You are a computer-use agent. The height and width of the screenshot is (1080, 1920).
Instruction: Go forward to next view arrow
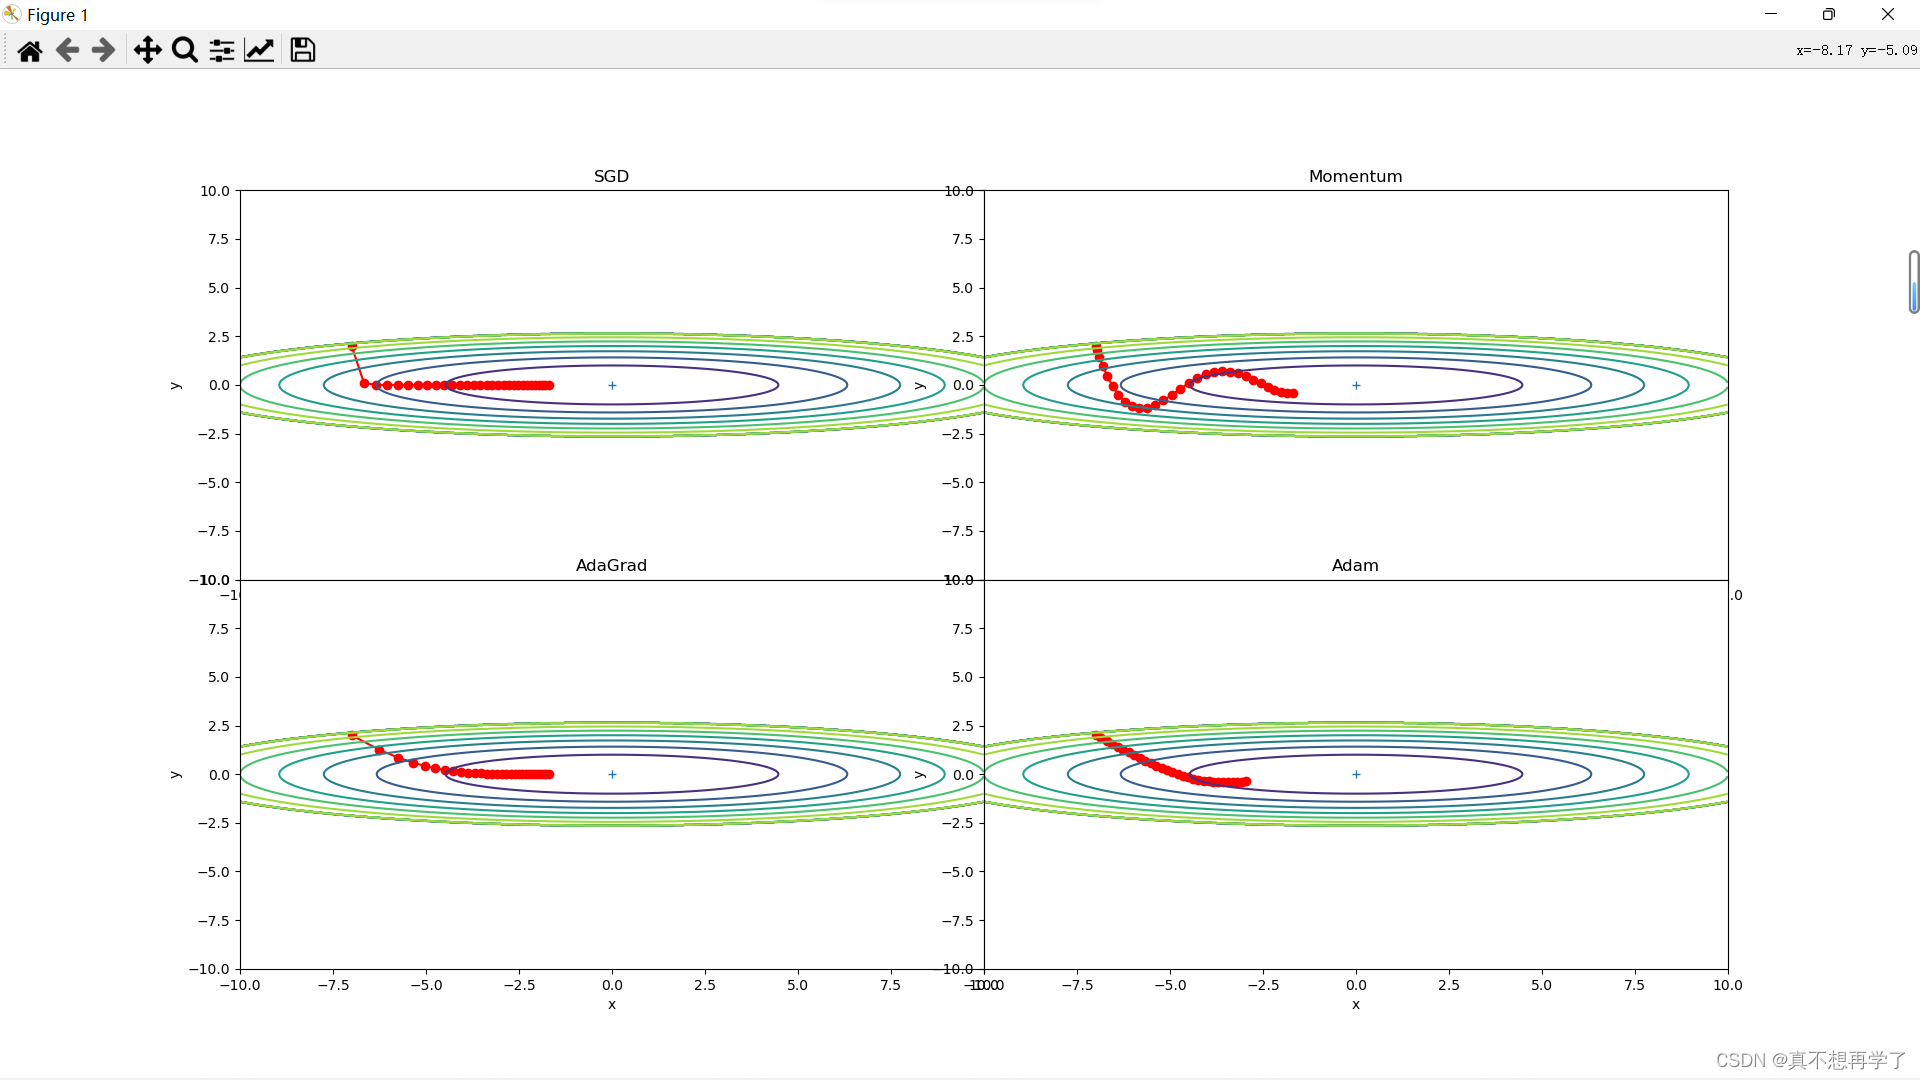pyautogui.click(x=103, y=50)
